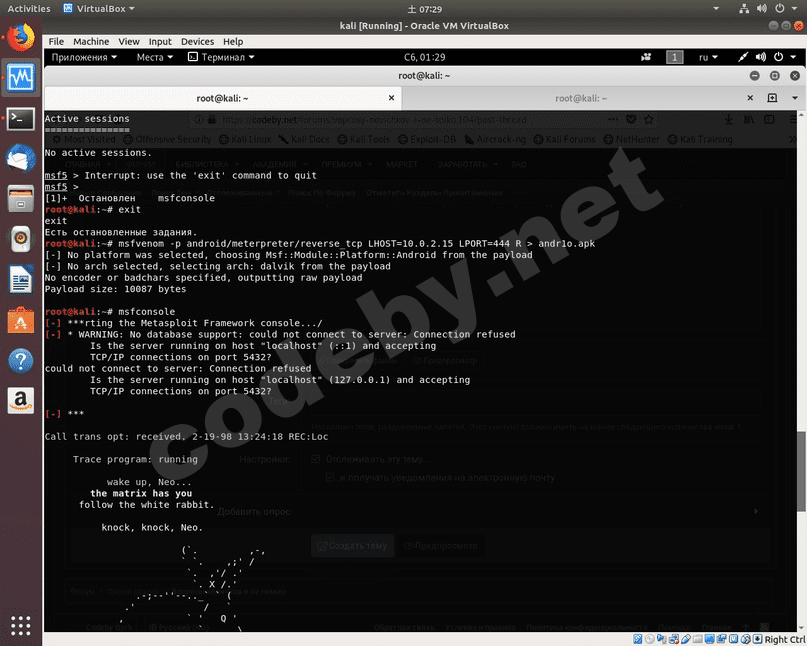This screenshot has height=646, width=807.
Task: Close the second terminal tab
Action: 750,98
